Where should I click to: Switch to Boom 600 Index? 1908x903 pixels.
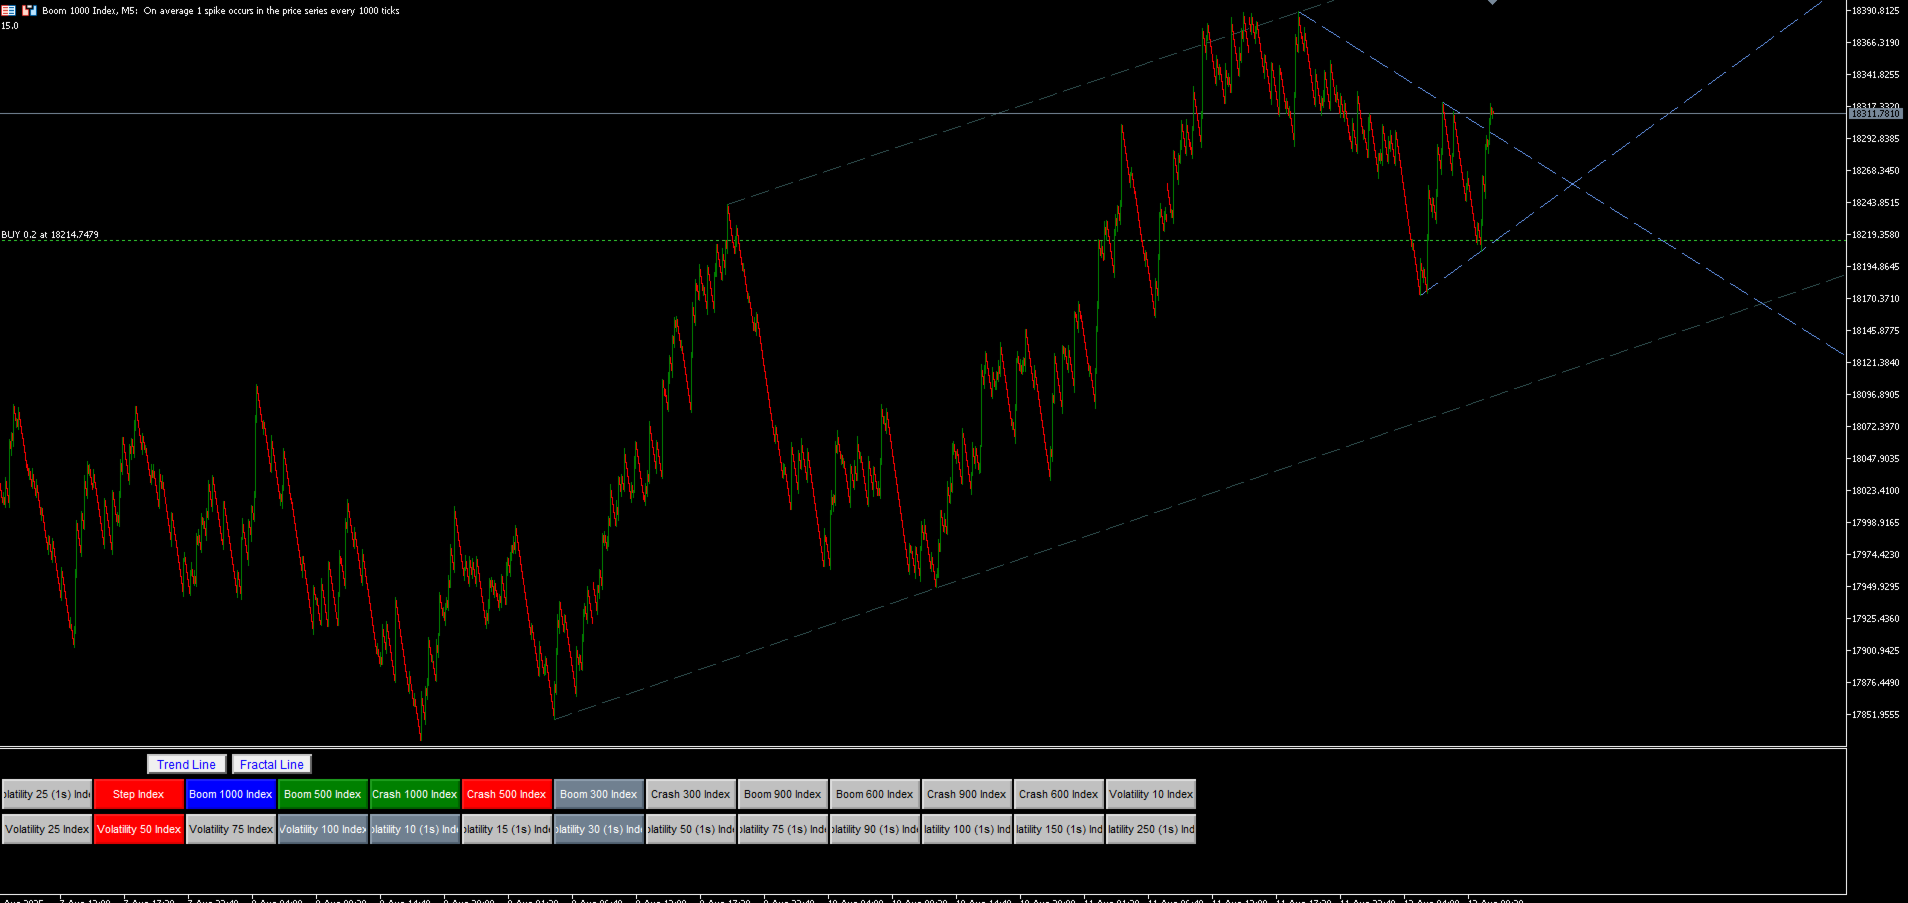[x=875, y=794]
